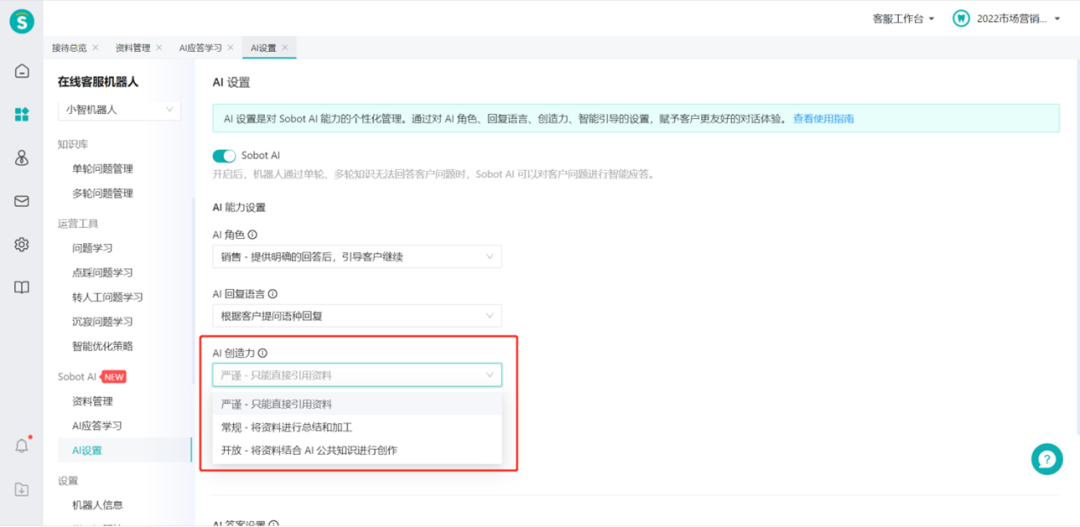Click the 知识库 section label

click(x=73, y=144)
